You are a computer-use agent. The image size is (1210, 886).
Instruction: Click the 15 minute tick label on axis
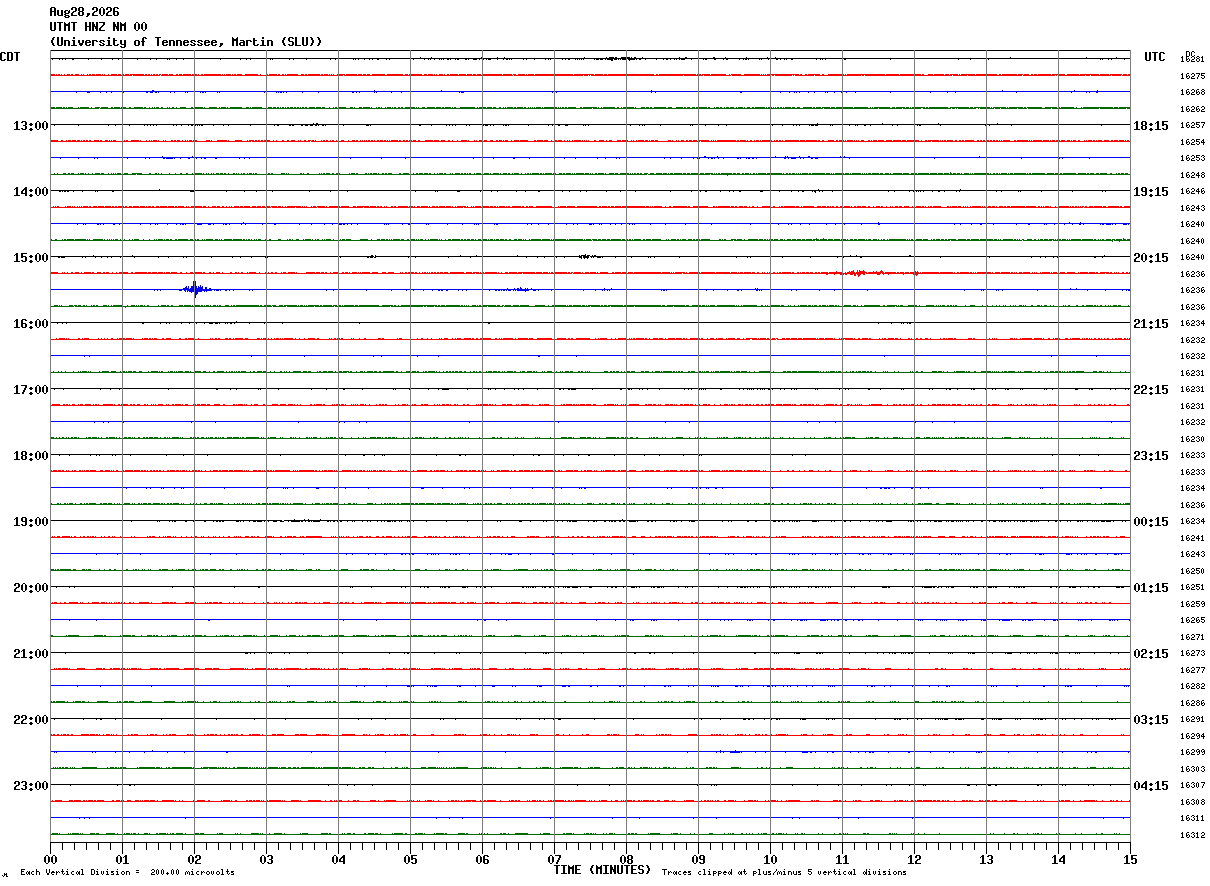[1130, 859]
